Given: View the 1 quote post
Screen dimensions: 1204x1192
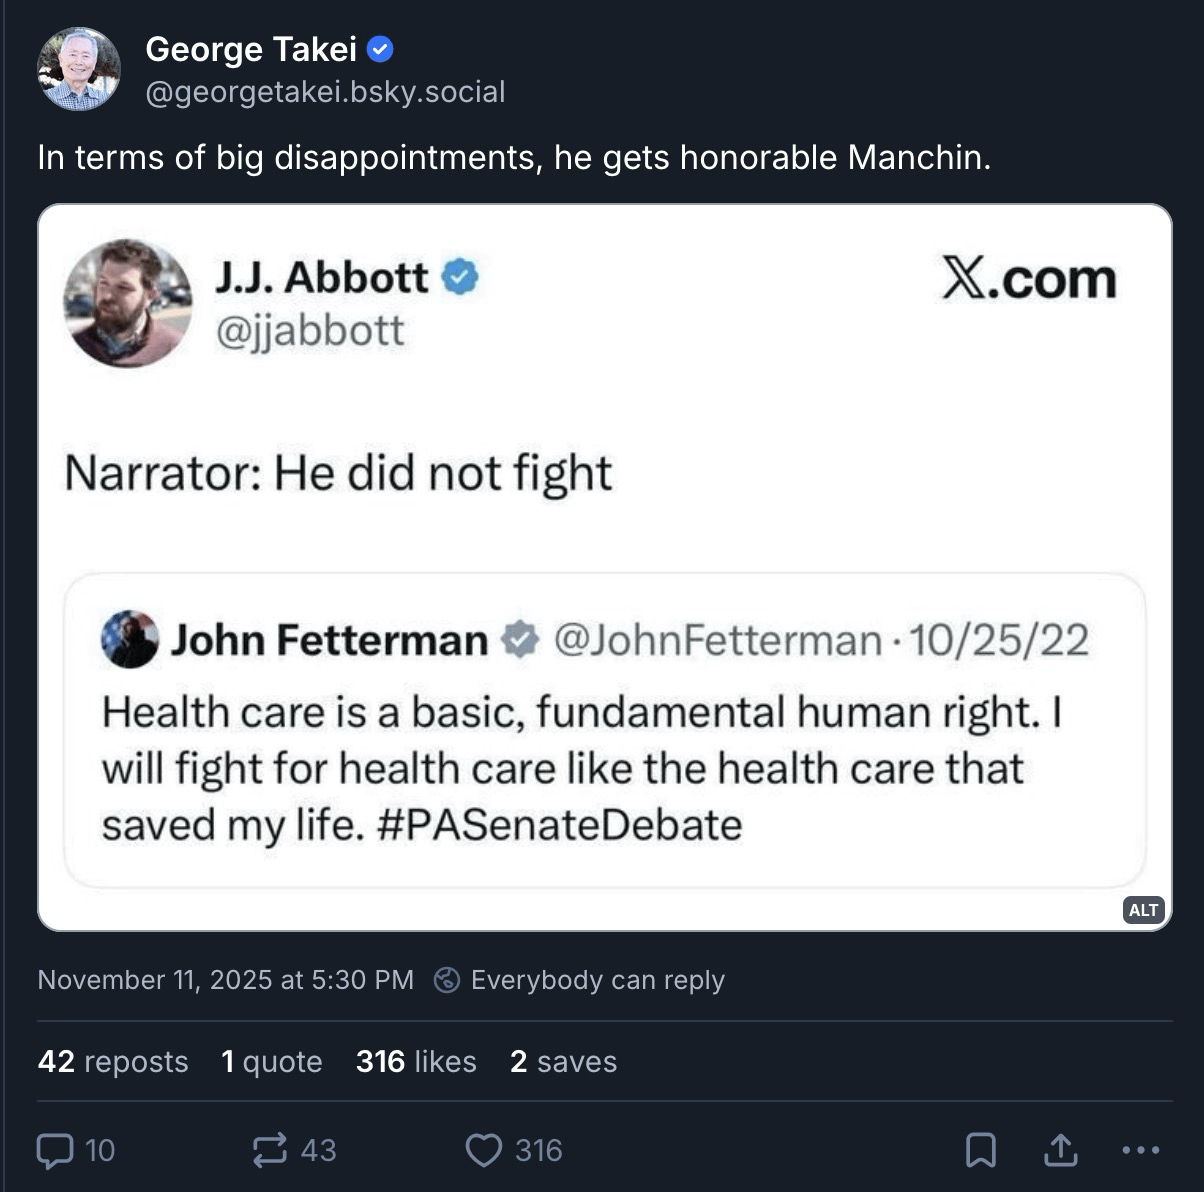Looking at the screenshot, I should click(272, 1061).
